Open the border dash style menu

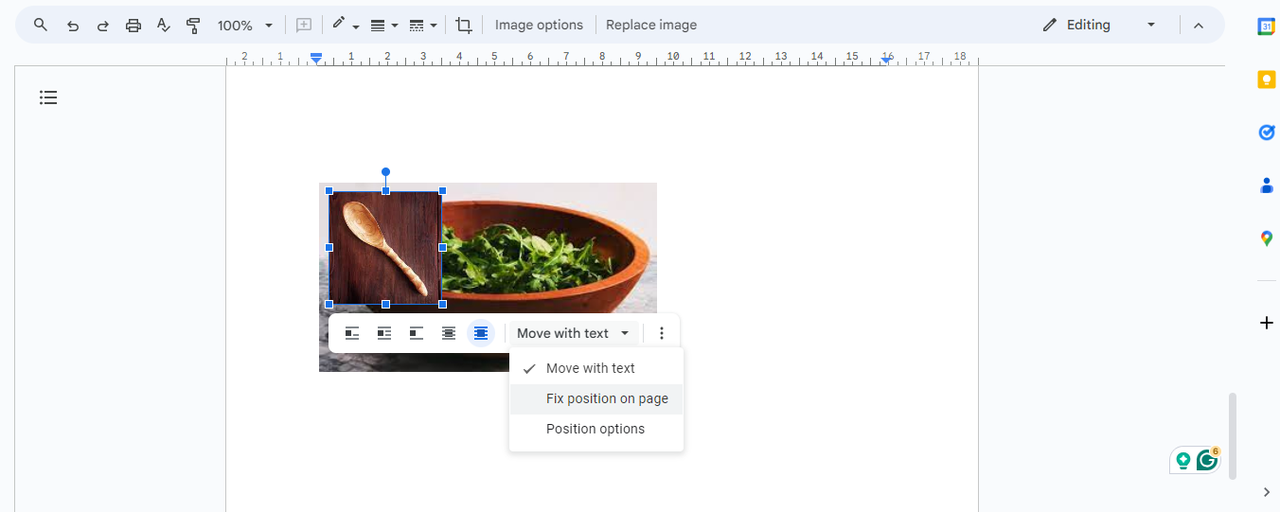pyautogui.click(x=417, y=25)
